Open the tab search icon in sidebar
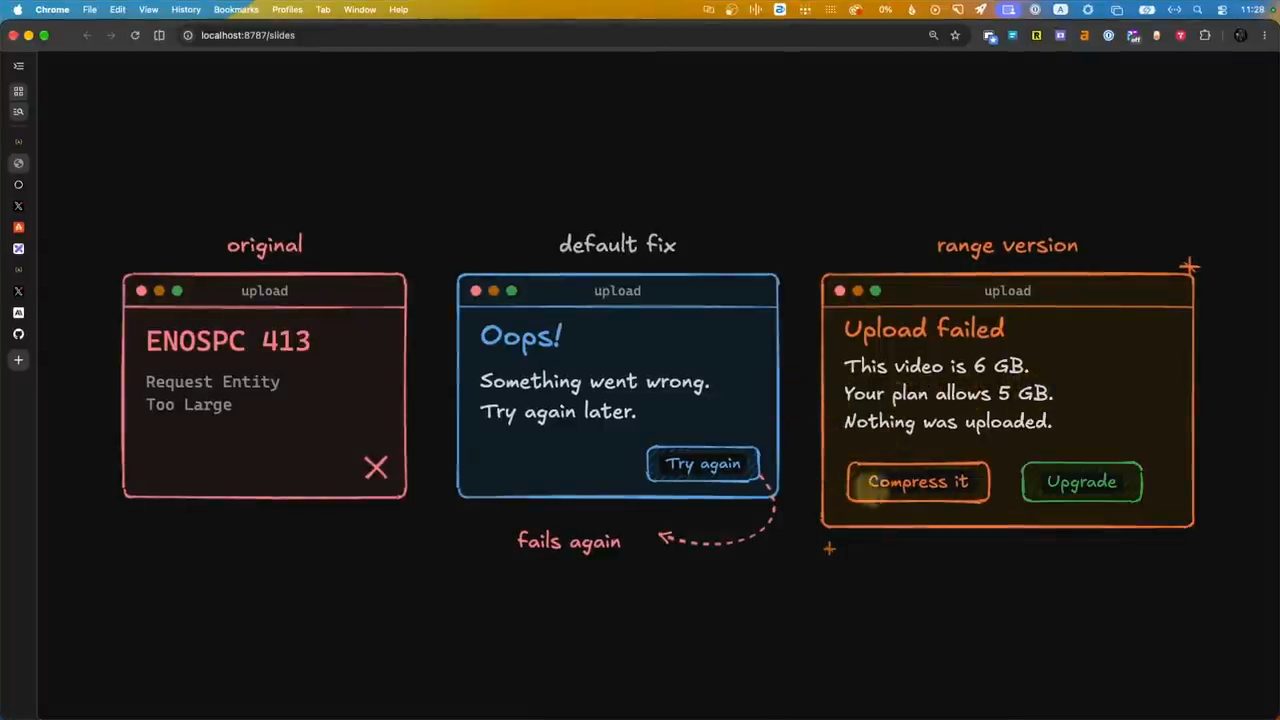This screenshot has width=1280, height=720. point(18,112)
